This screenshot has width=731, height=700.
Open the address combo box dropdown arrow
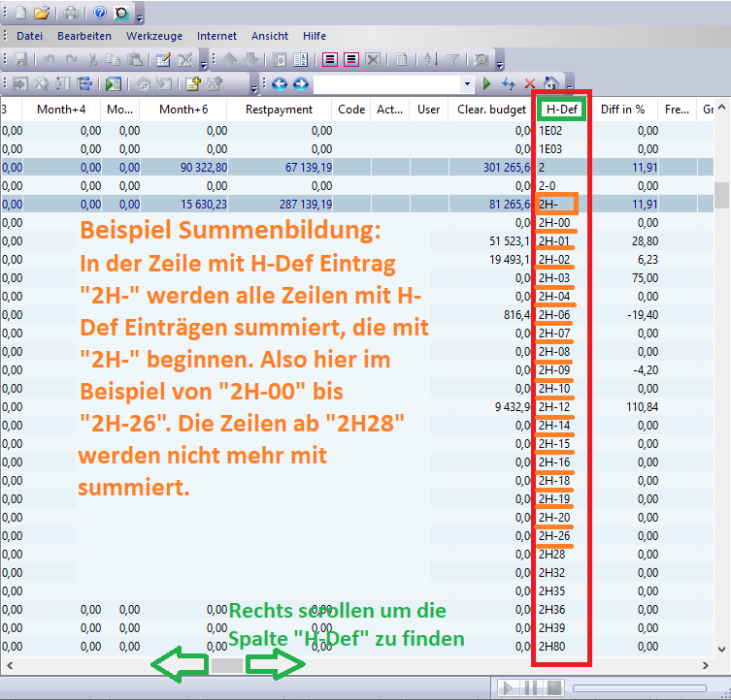click(x=466, y=84)
